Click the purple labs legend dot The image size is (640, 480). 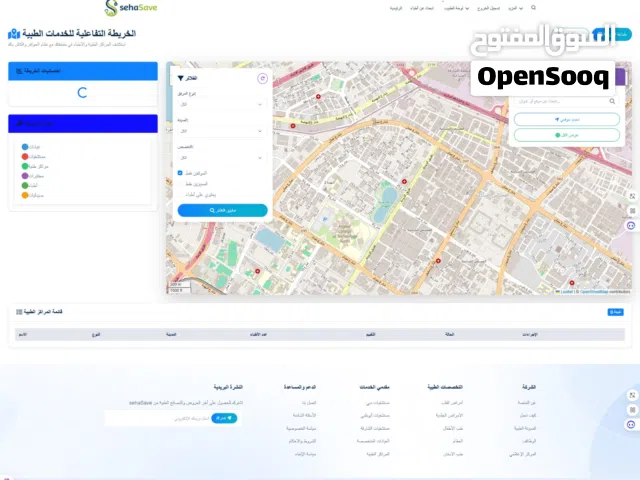coord(25,176)
